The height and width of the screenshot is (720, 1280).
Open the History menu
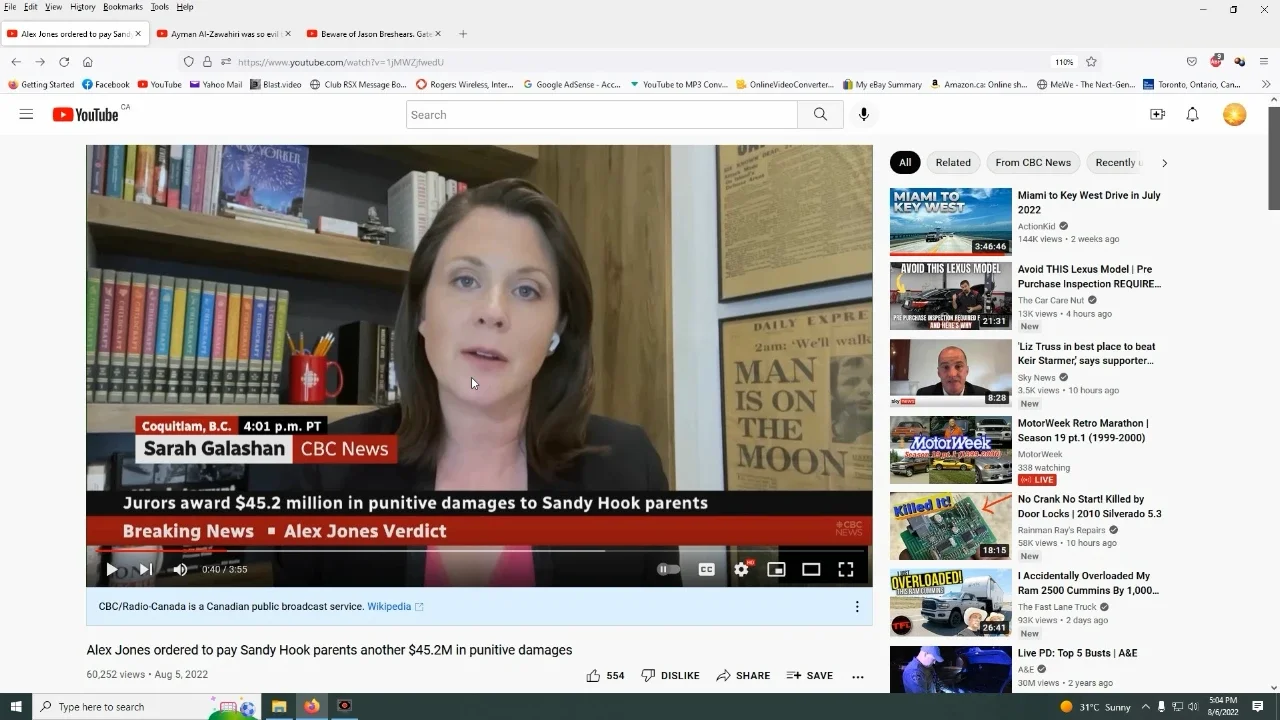(83, 7)
